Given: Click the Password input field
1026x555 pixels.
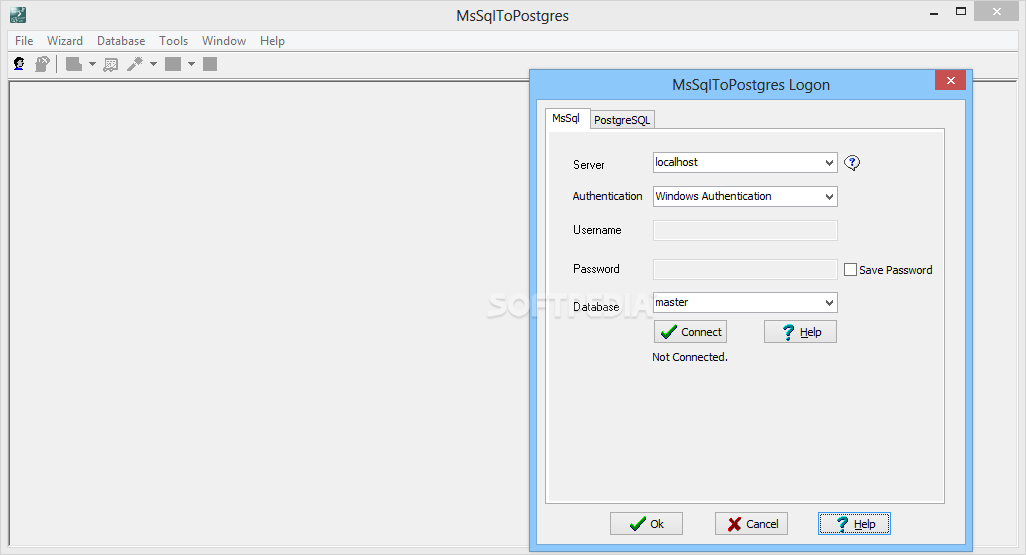Looking at the screenshot, I should (745, 269).
